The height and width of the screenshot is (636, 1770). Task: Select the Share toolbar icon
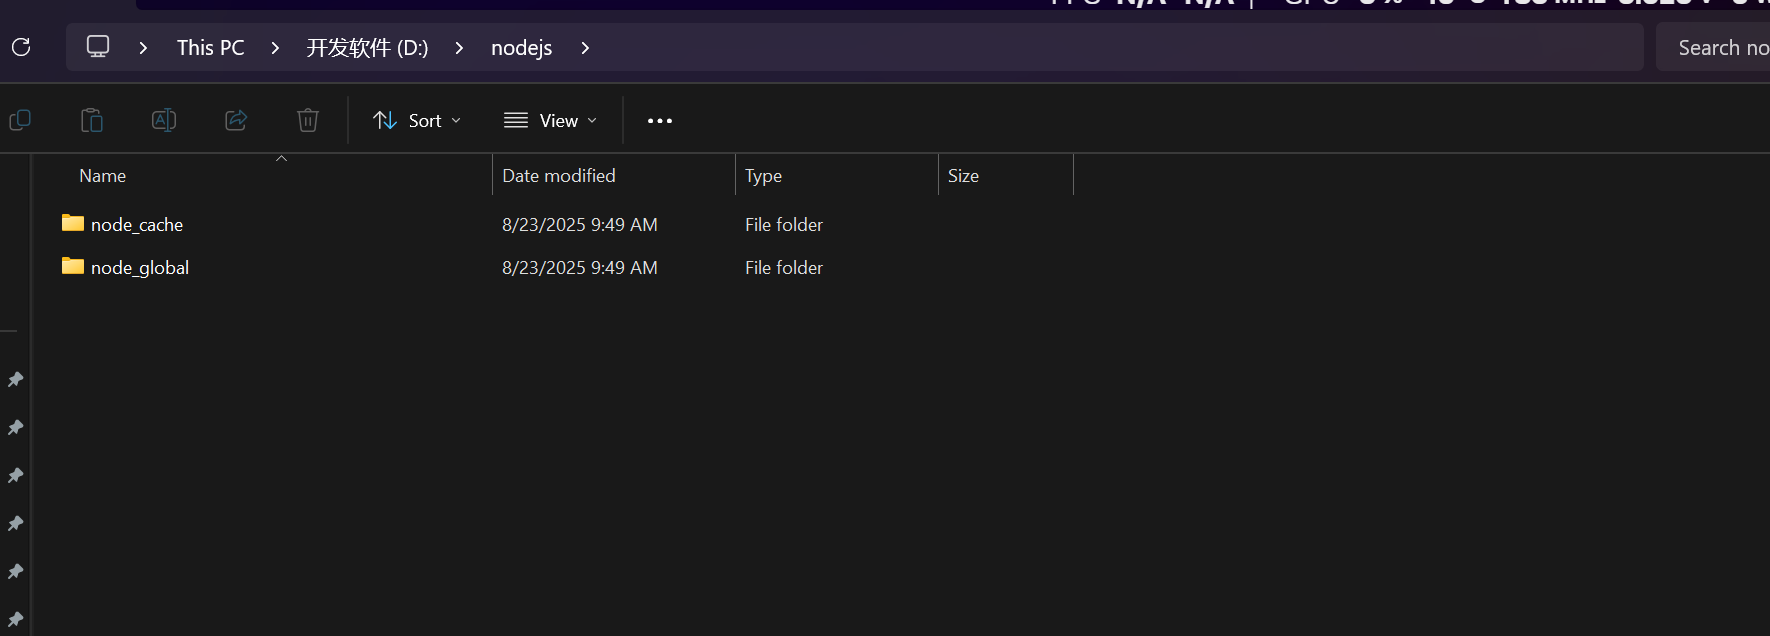[236, 121]
